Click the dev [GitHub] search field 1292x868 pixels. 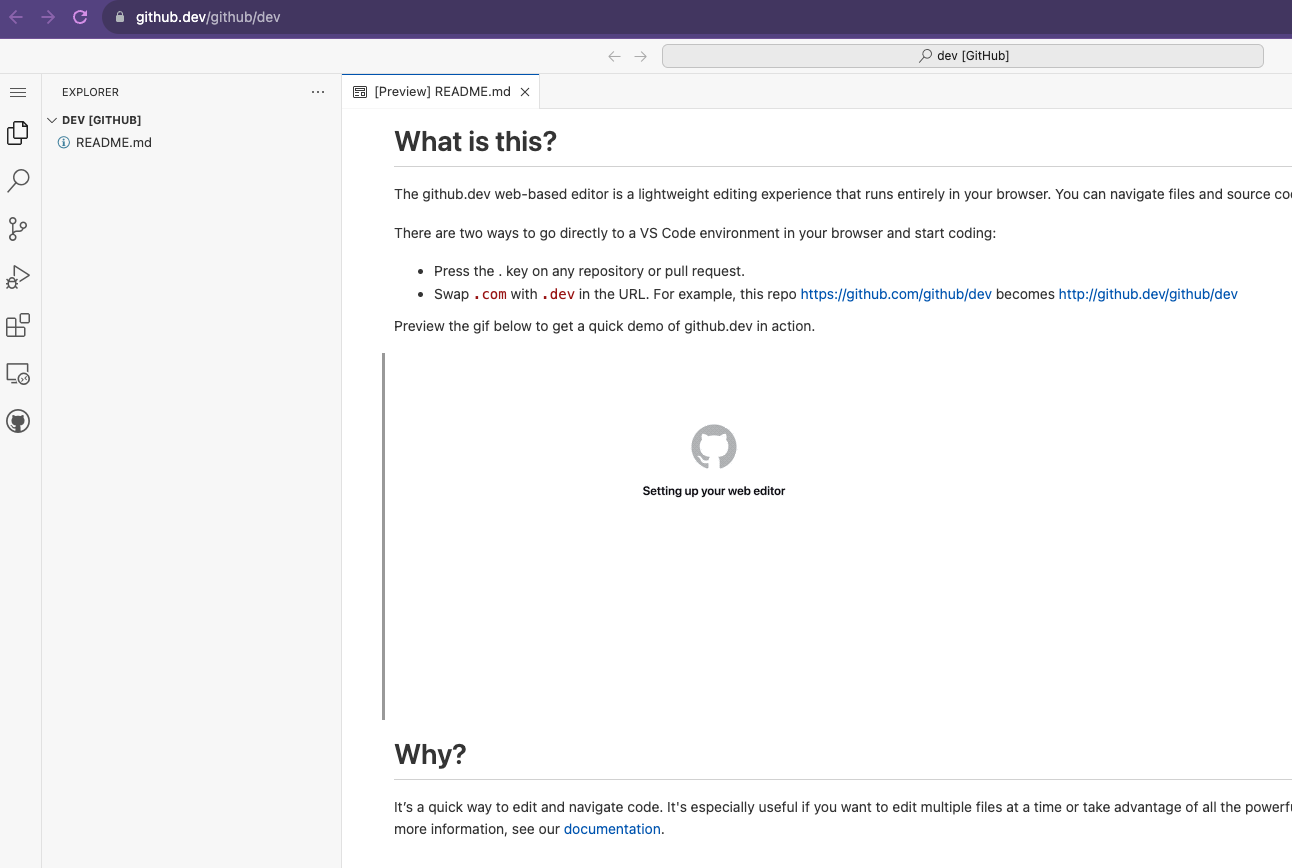pyautogui.click(x=963, y=55)
